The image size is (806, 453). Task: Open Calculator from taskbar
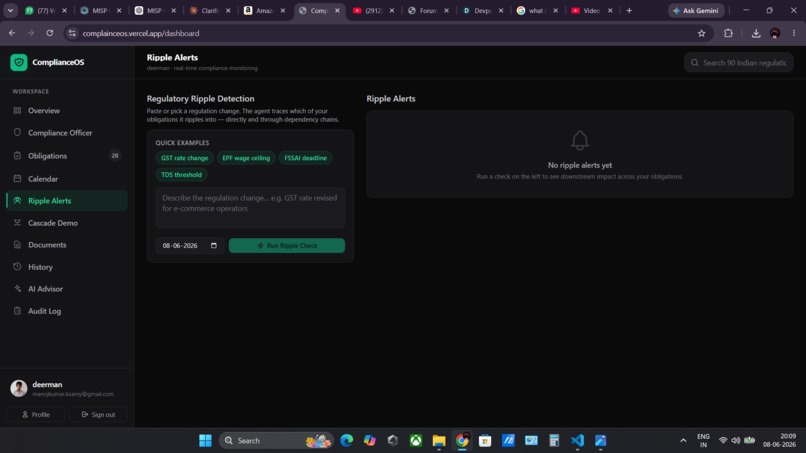(x=554, y=441)
